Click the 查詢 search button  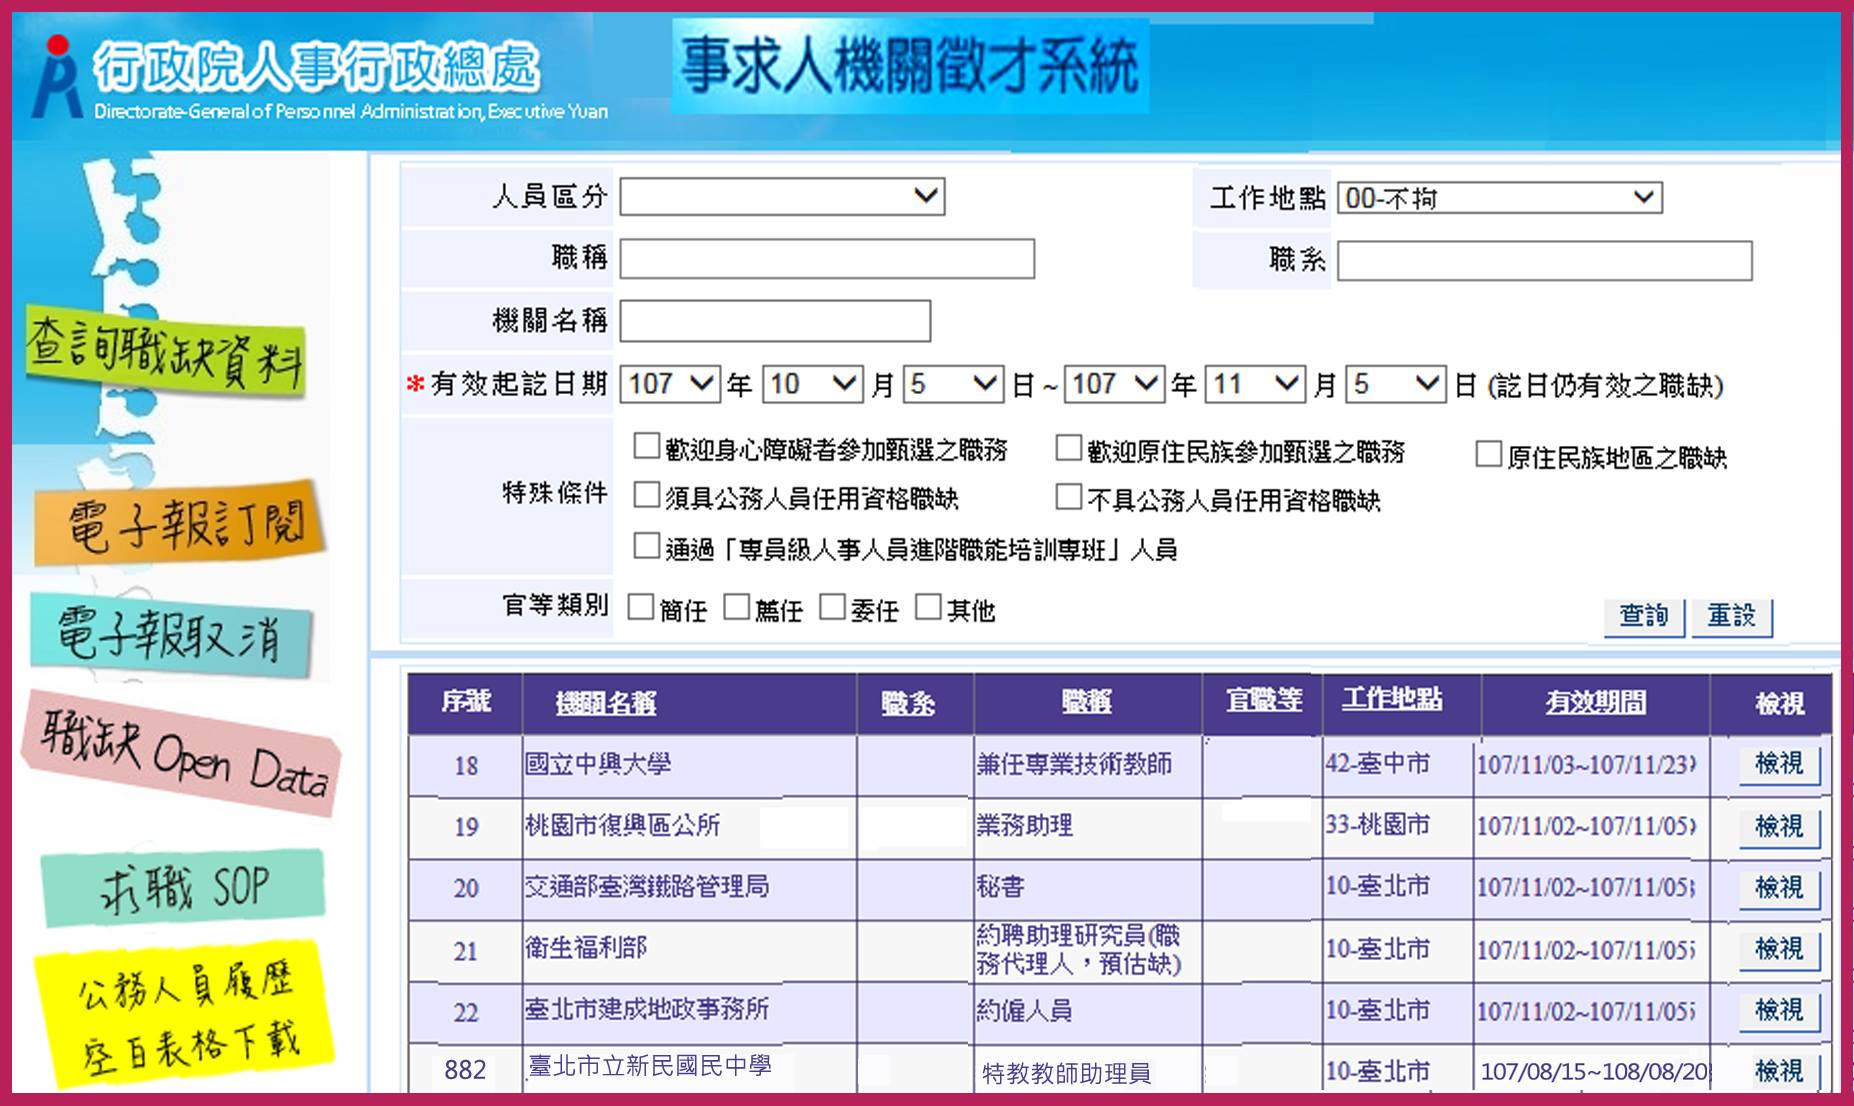[x=1644, y=616]
